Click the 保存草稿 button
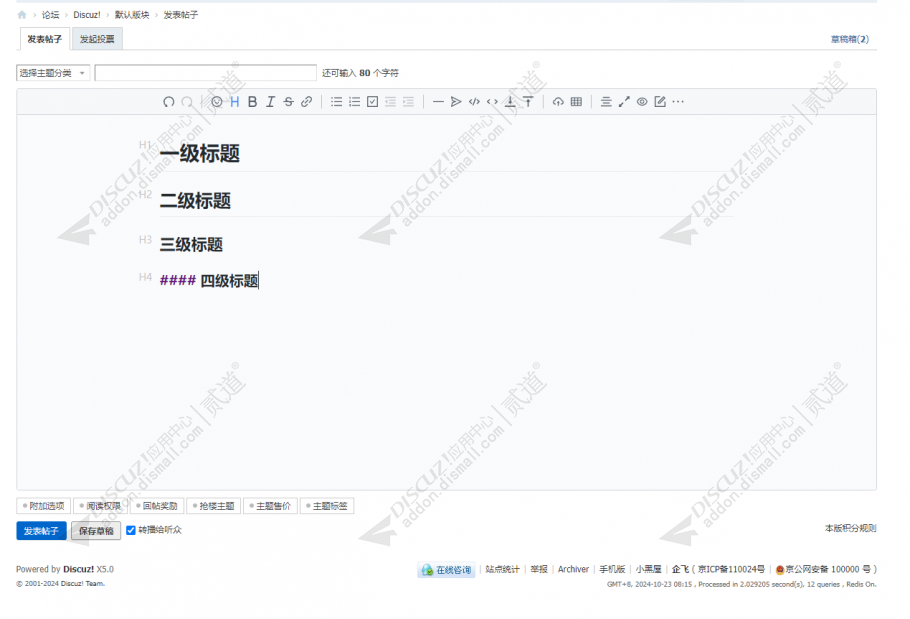The image size is (910, 619). pos(96,531)
